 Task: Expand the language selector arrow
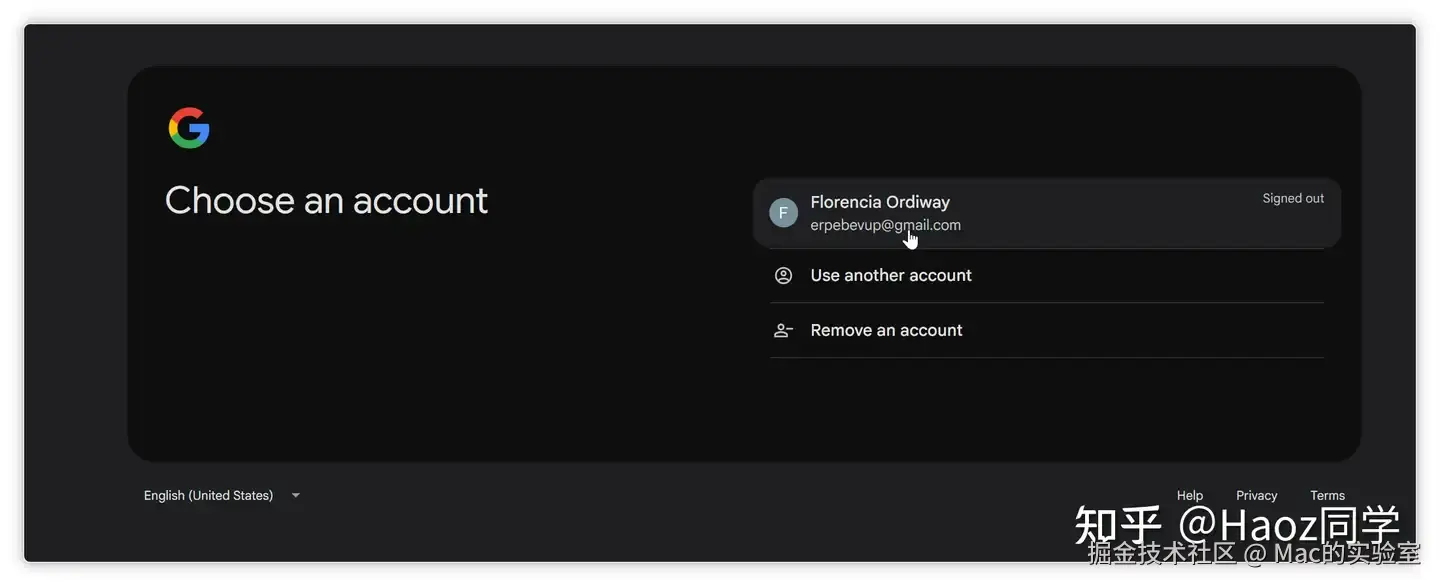295,495
